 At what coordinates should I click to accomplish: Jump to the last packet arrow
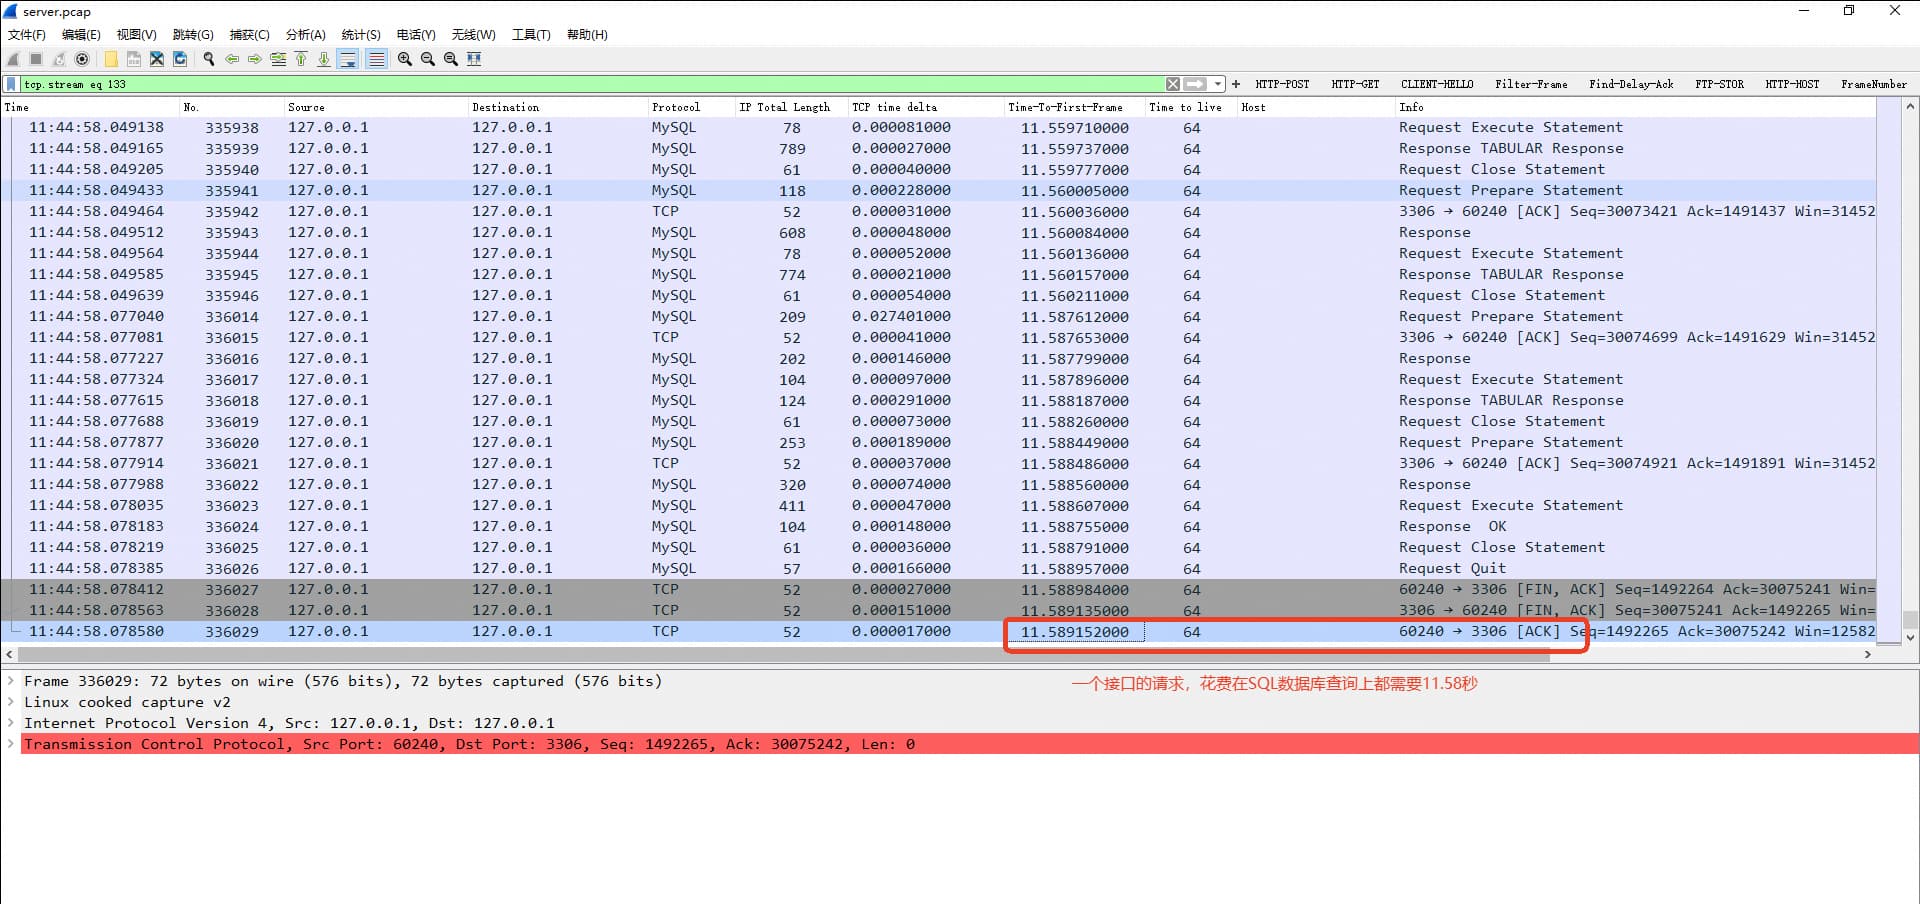coord(324,59)
